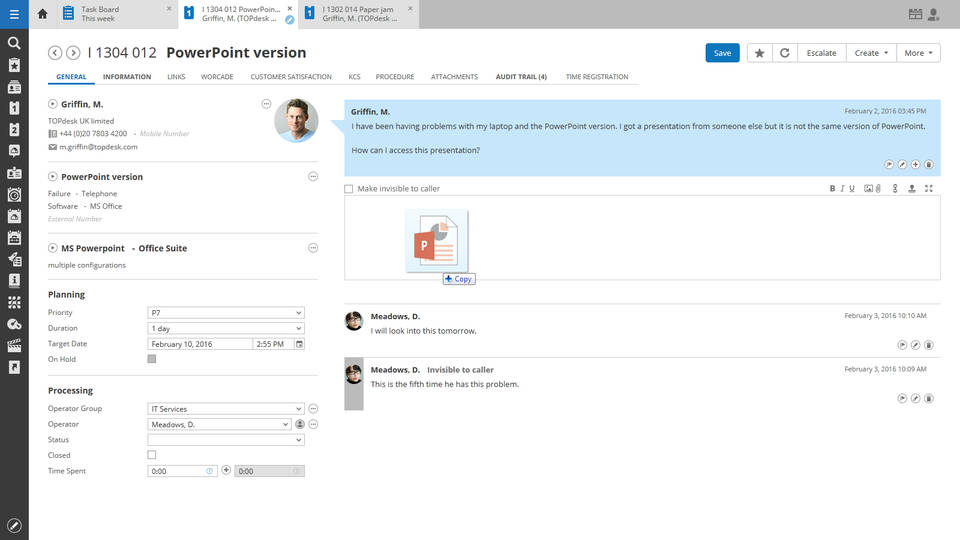The image size is (960, 540).
Task: Tick the Closed checkbox
Action: (x=152, y=455)
